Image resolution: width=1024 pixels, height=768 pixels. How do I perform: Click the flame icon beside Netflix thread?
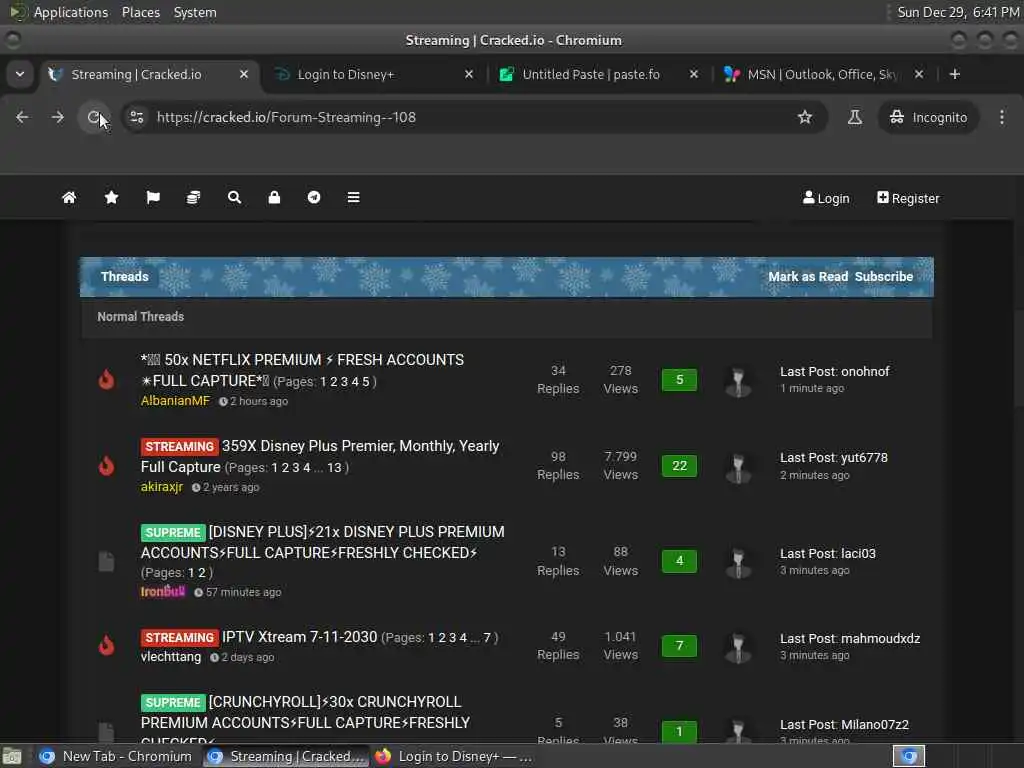click(x=106, y=379)
